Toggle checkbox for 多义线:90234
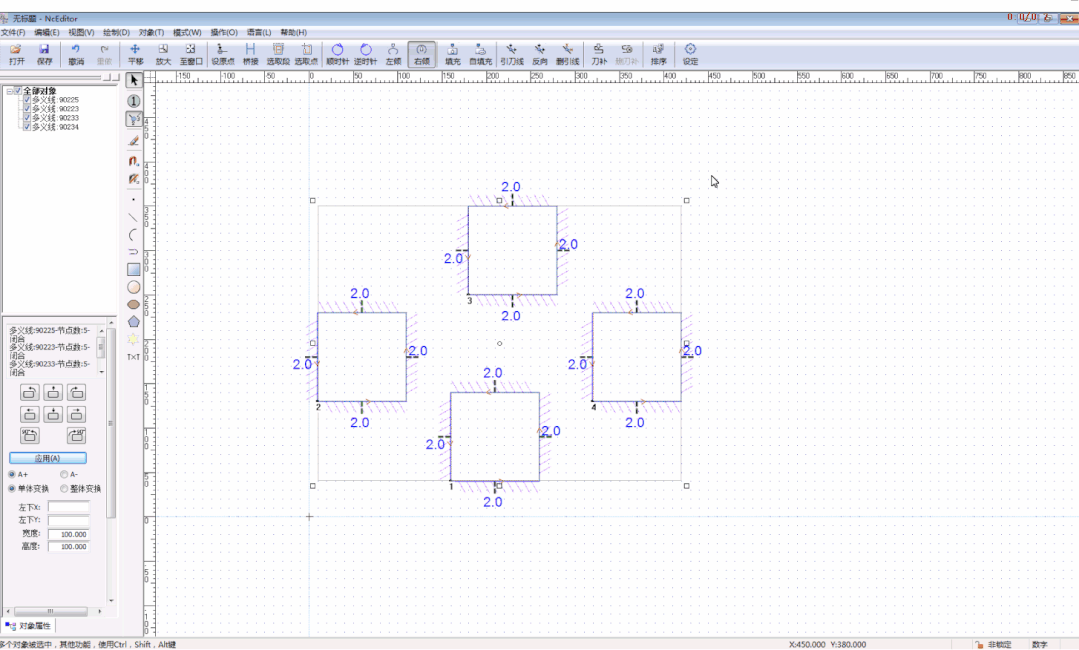1079x650 pixels. click(27, 127)
